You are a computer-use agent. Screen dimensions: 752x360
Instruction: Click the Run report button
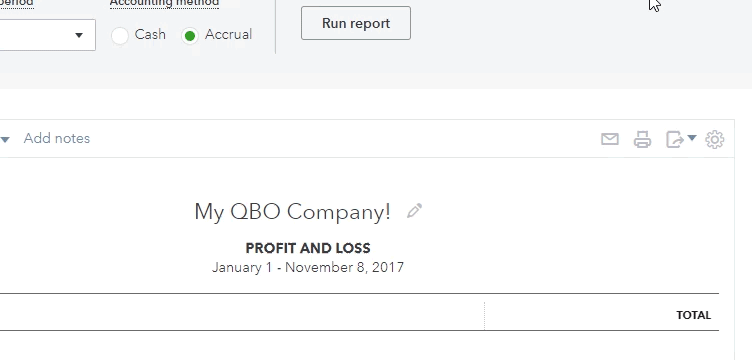point(356,23)
